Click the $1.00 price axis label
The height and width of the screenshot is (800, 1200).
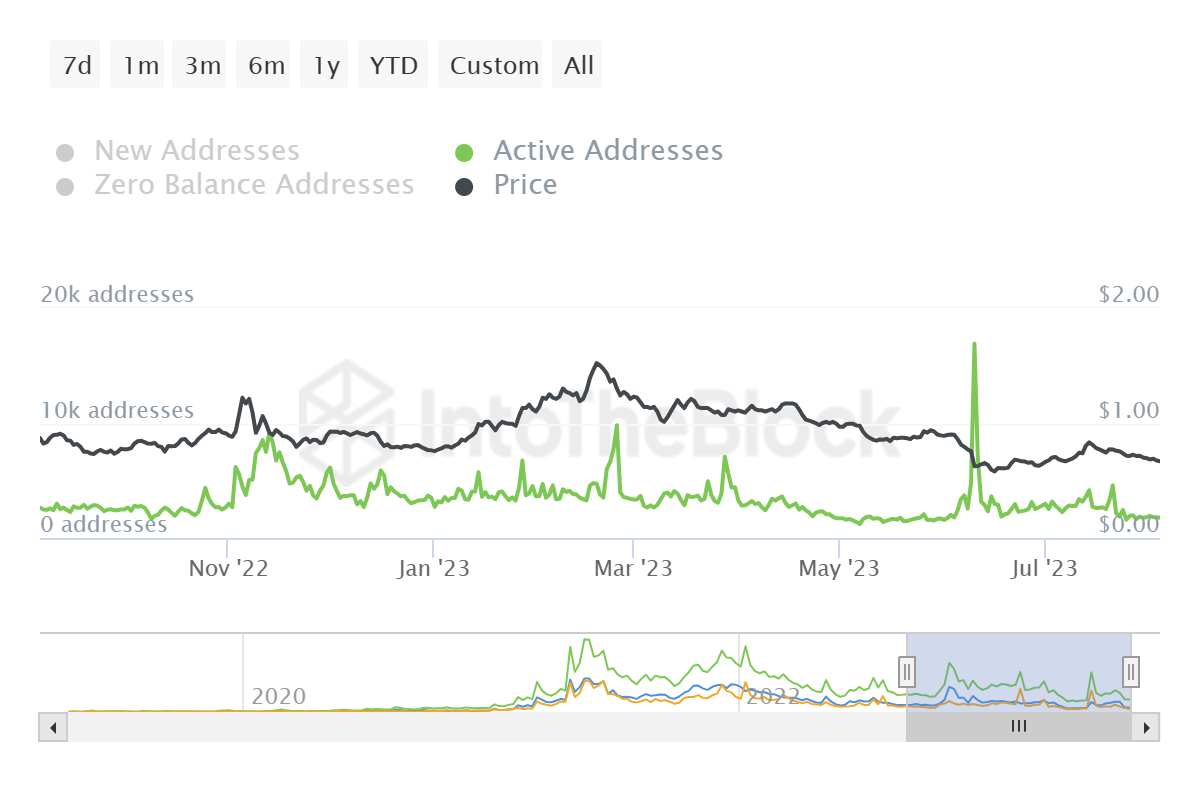pyautogui.click(x=1129, y=410)
